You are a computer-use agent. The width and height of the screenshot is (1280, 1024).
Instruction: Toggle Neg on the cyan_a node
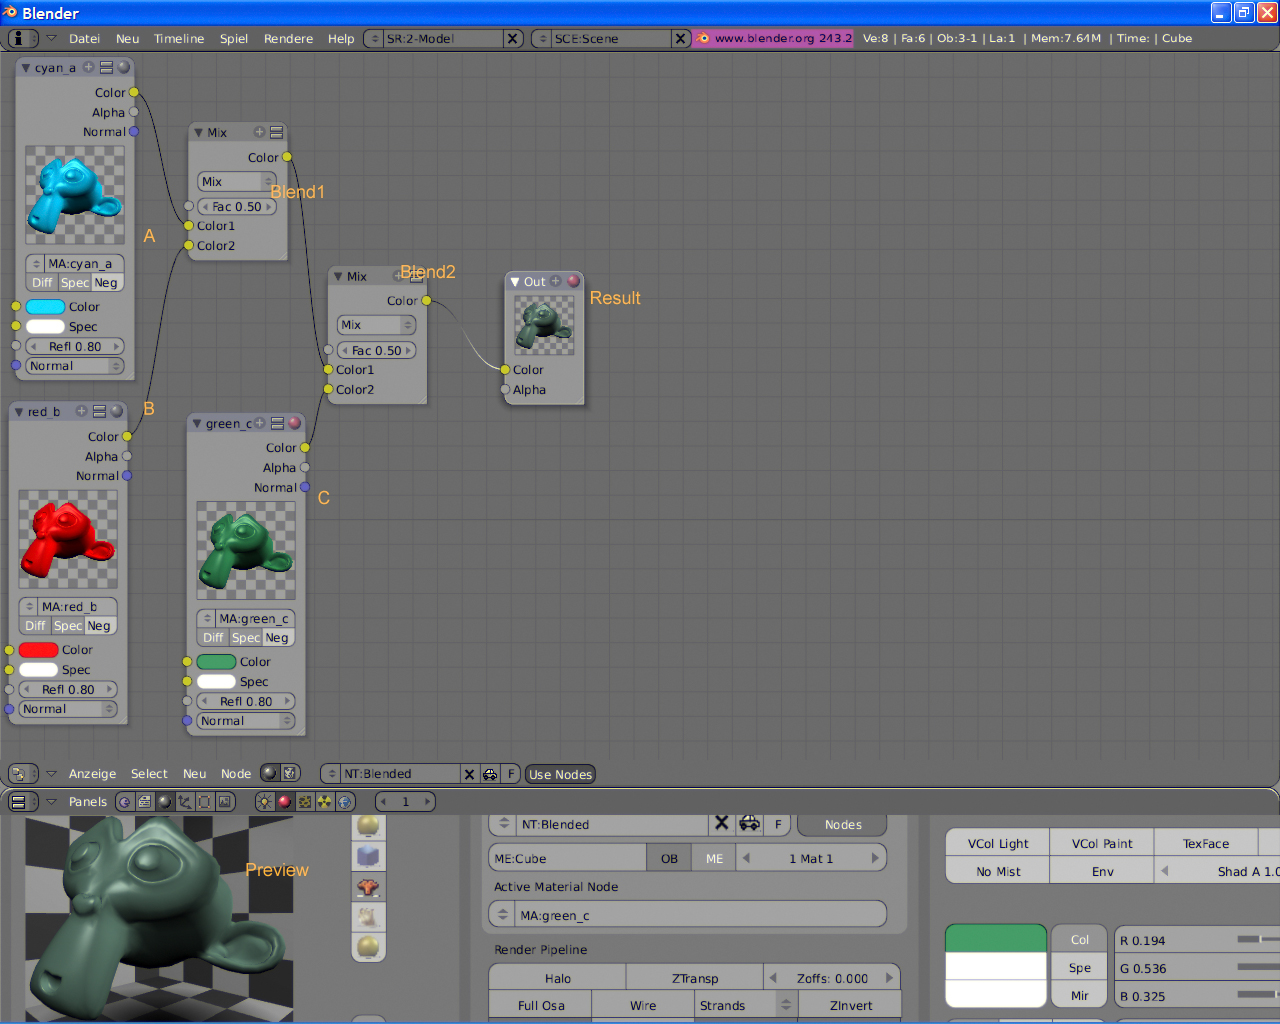[106, 283]
